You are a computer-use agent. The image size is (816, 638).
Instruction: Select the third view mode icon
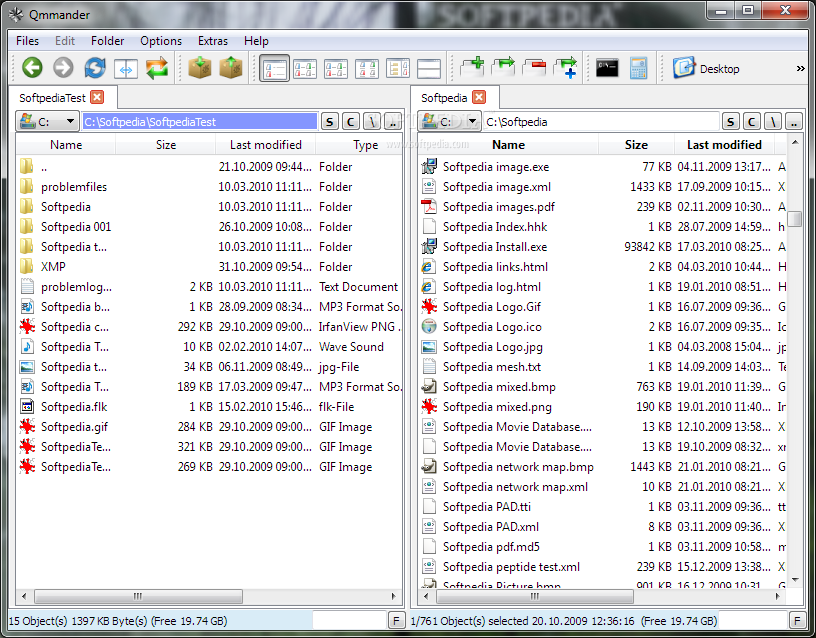pos(336,69)
